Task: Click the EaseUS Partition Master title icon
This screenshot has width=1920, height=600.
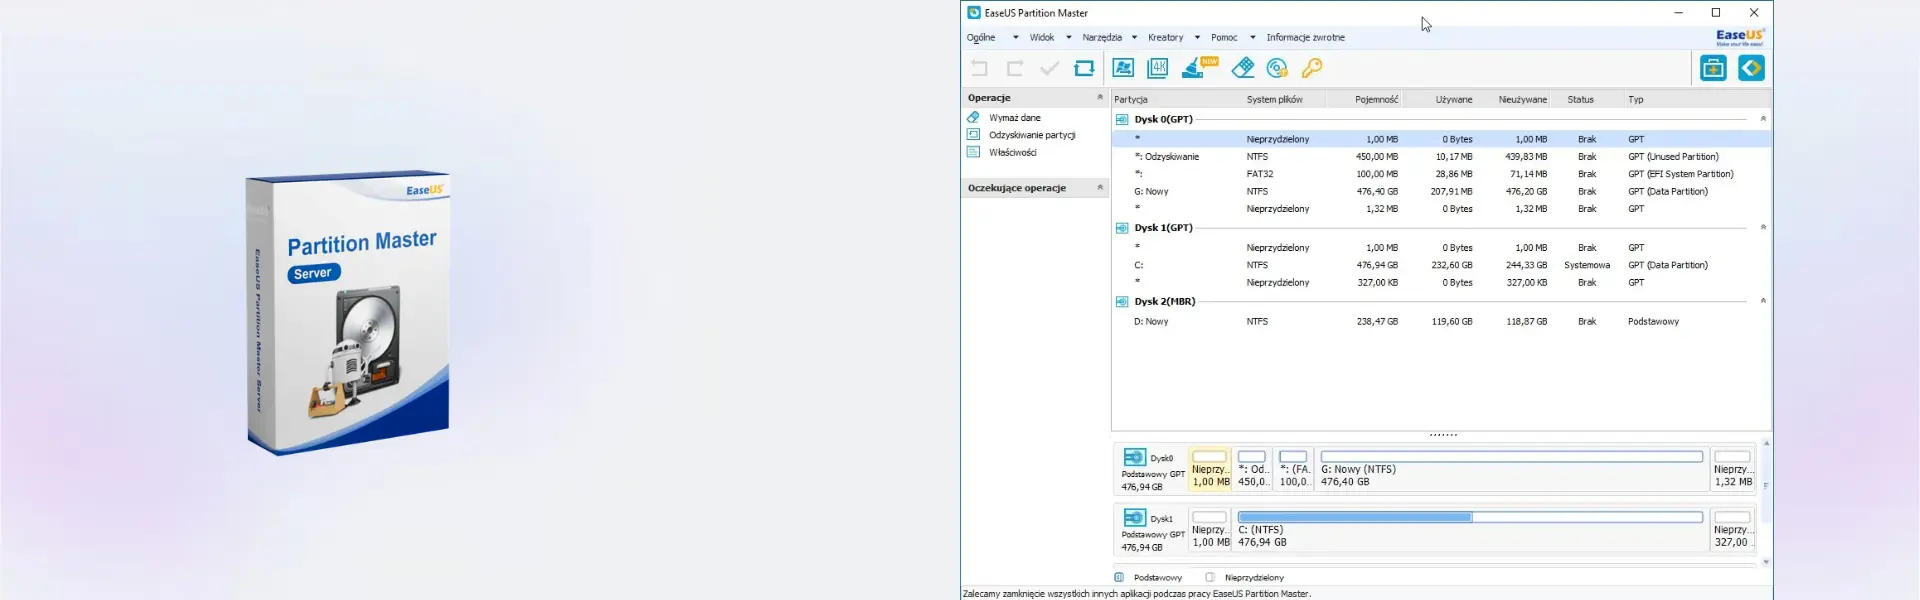Action: click(974, 13)
